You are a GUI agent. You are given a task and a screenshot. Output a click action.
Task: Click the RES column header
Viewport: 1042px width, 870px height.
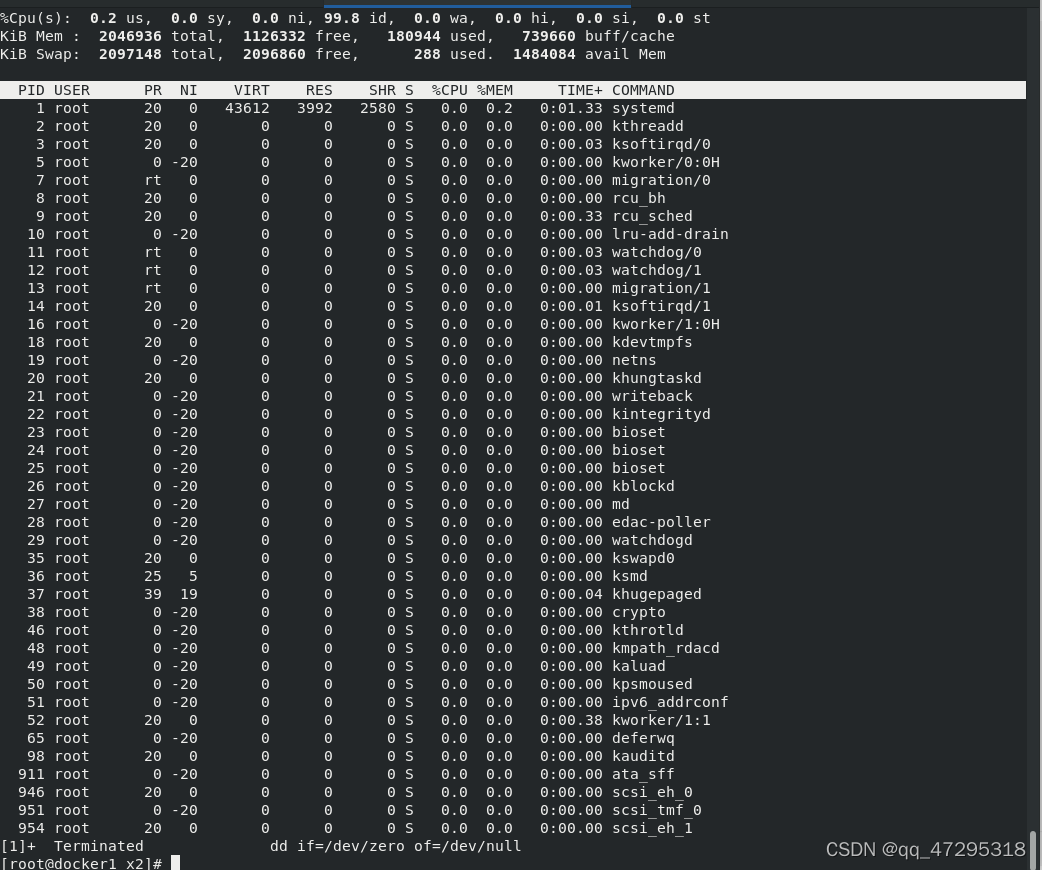pyautogui.click(x=319, y=90)
